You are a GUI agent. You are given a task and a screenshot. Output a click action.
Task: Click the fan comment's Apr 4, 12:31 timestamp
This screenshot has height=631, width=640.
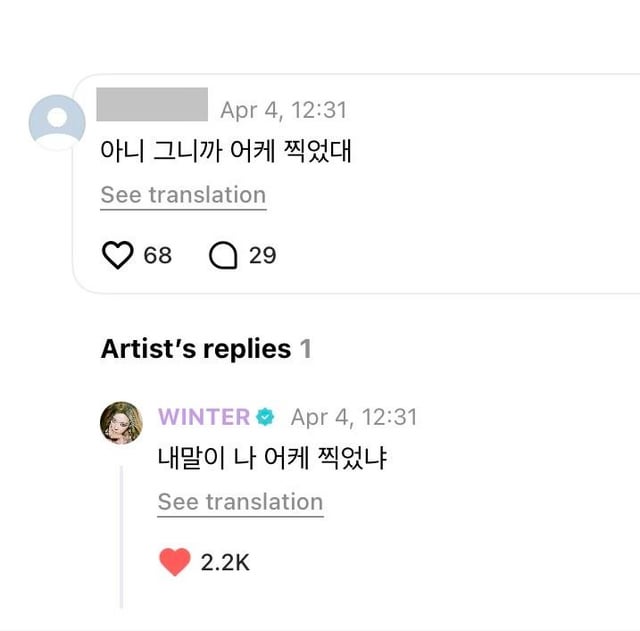(284, 111)
